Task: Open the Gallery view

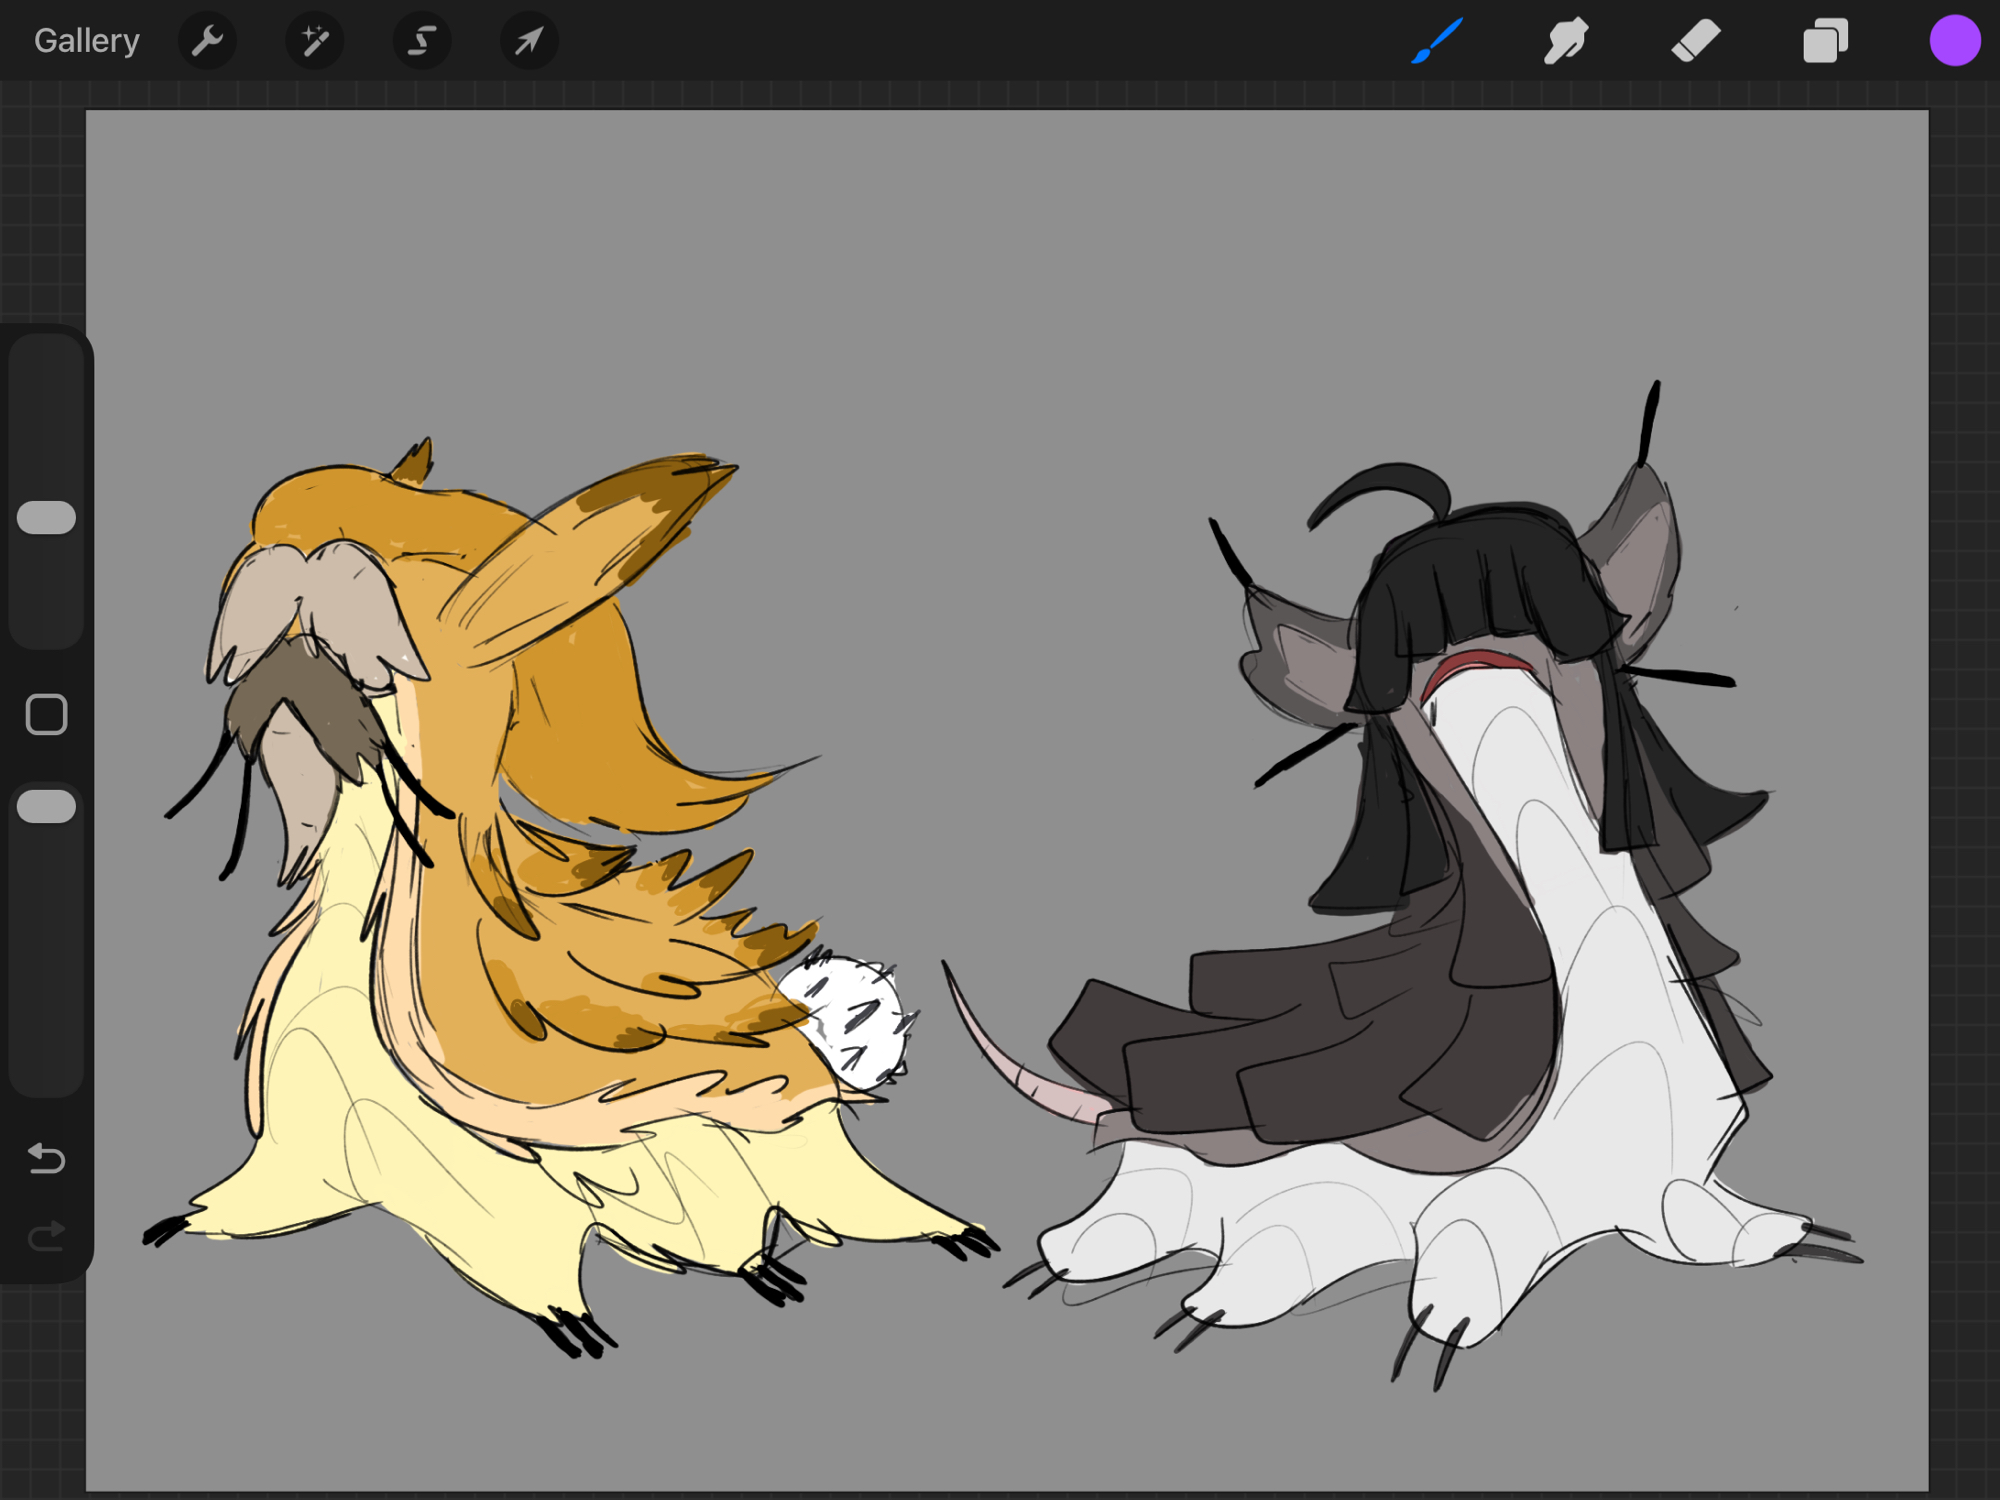Action: [86, 41]
